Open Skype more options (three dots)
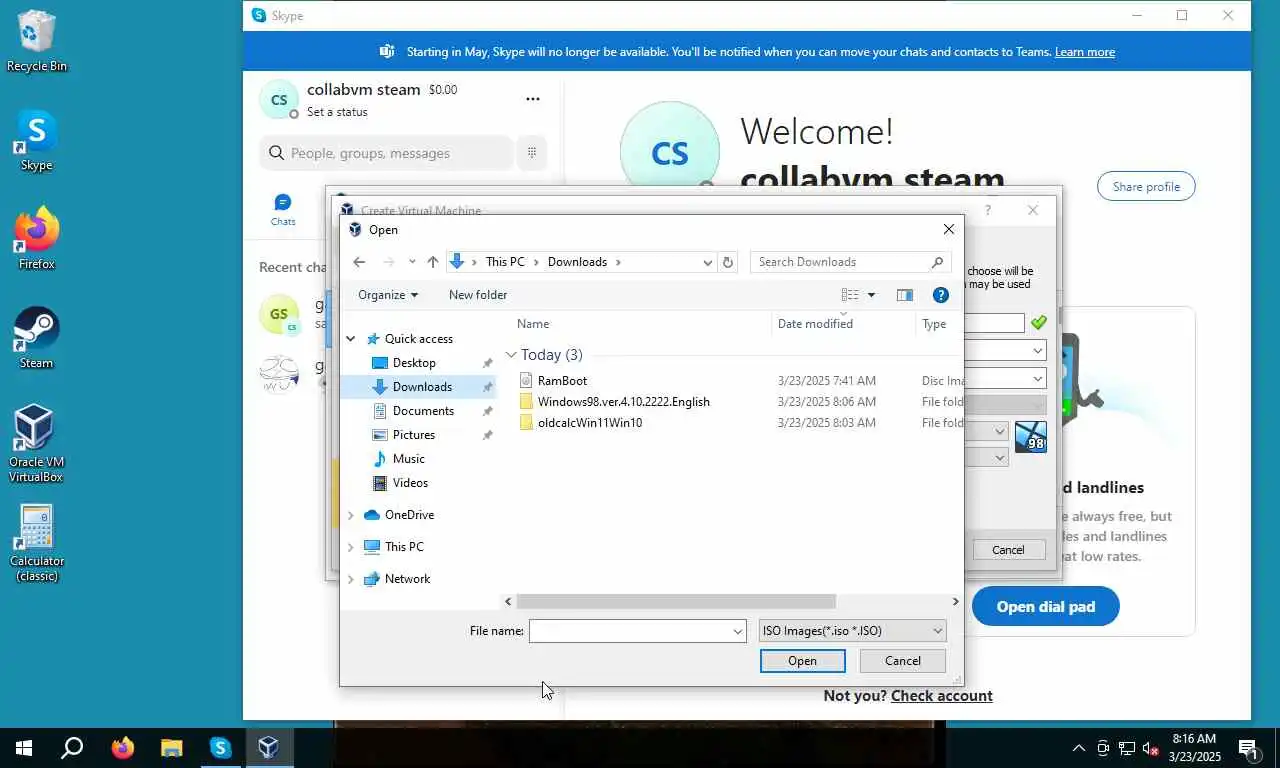Screen dimensions: 1280x768 tap(533, 99)
